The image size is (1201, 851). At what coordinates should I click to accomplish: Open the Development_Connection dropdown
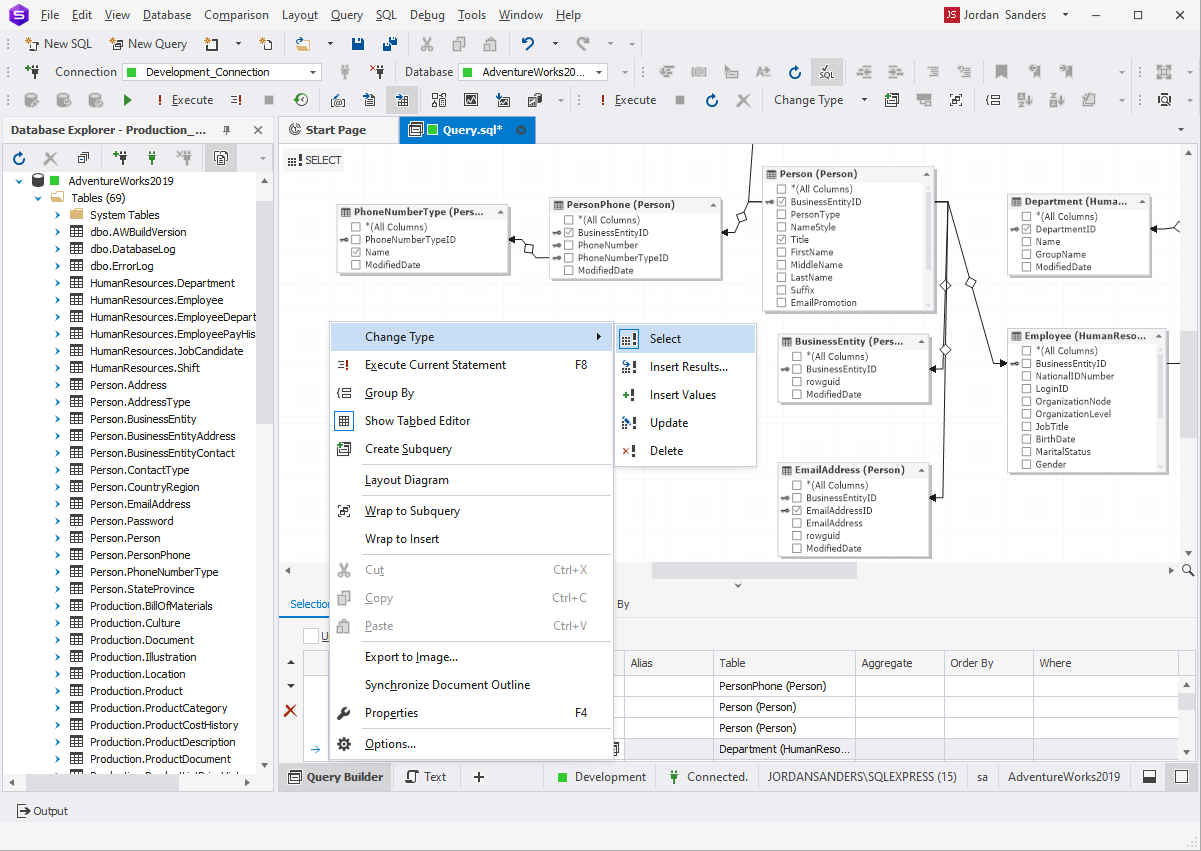click(313, 72)
